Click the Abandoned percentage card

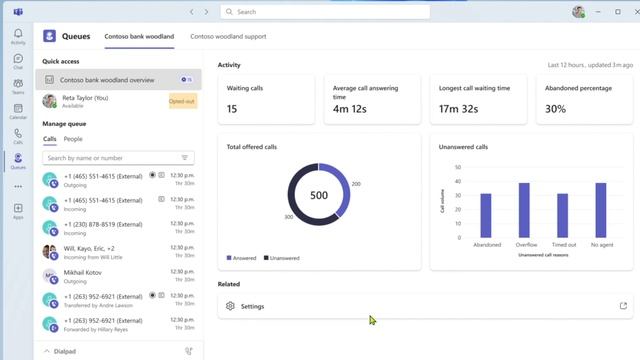pyautogui.click(x=584, y=99)
